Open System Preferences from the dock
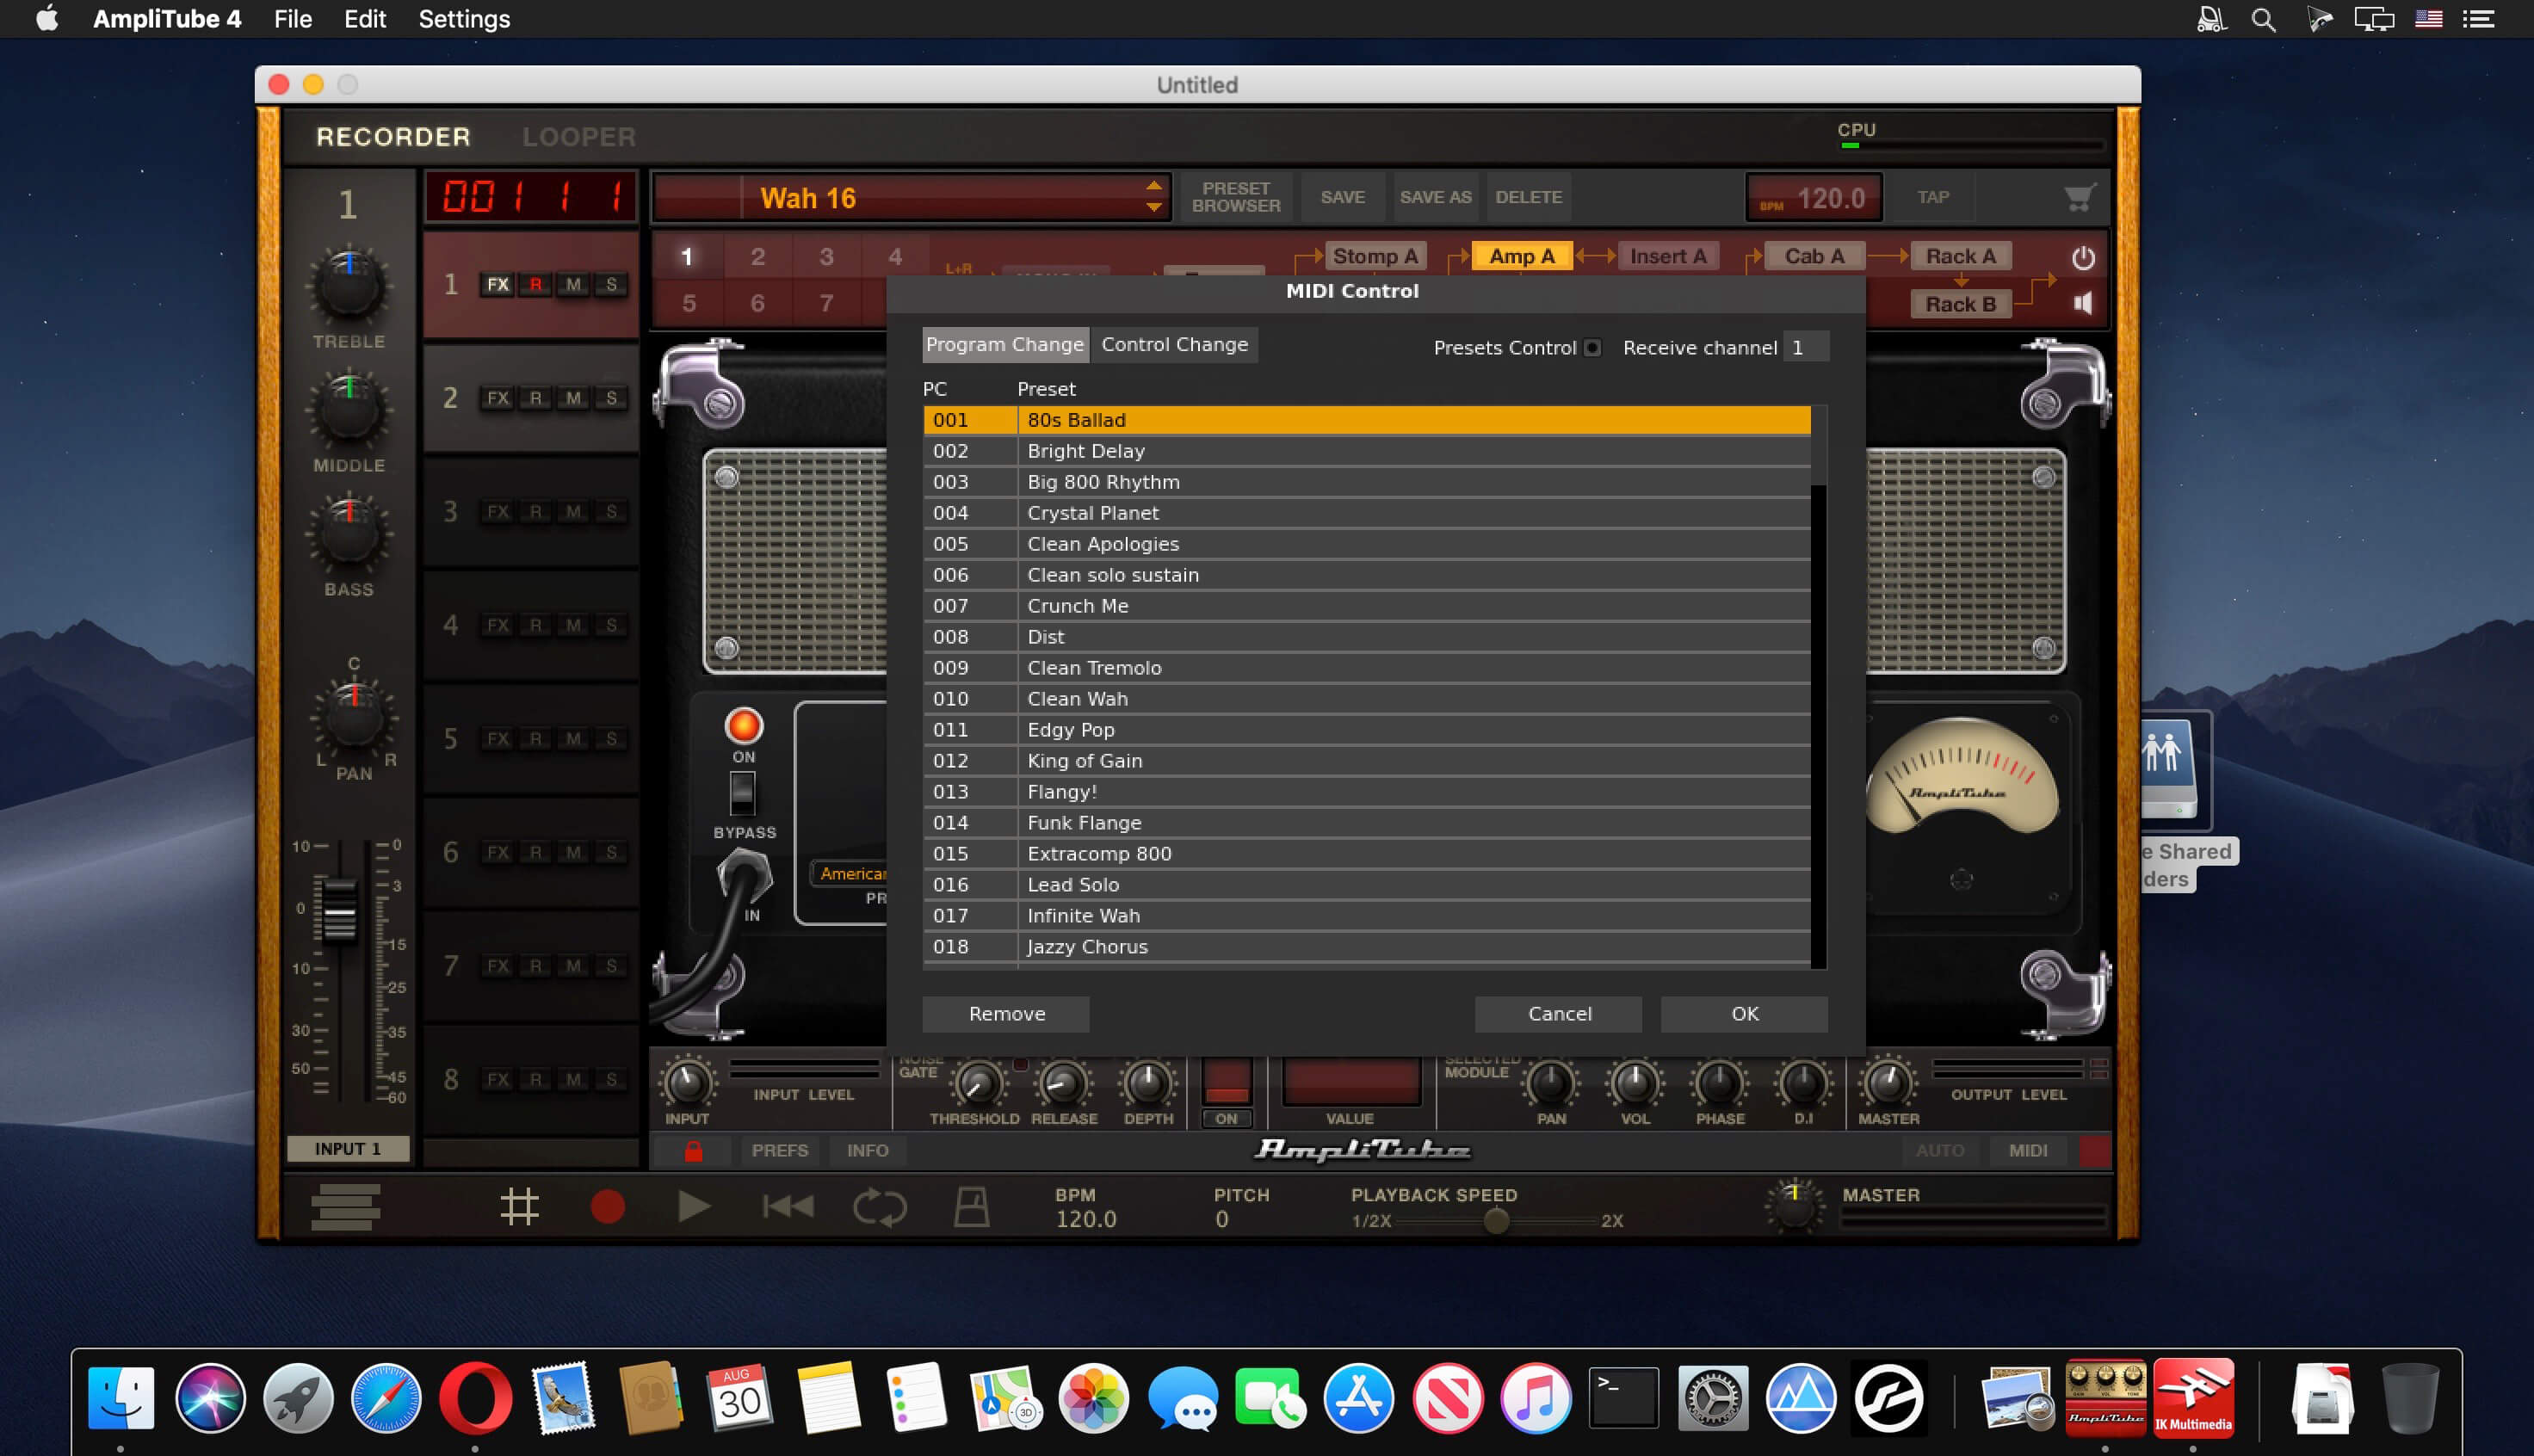2534x1456 pixels. (1712, 1397)
